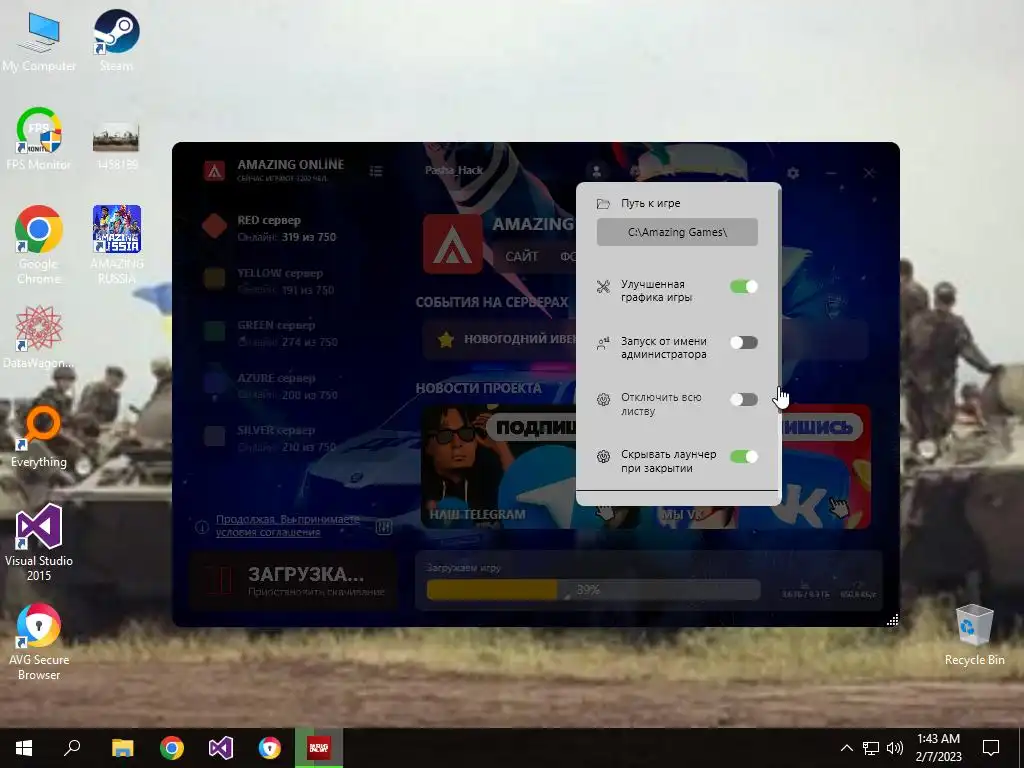Click the folder icon beside Путь к игре

(x=603, y=204)
